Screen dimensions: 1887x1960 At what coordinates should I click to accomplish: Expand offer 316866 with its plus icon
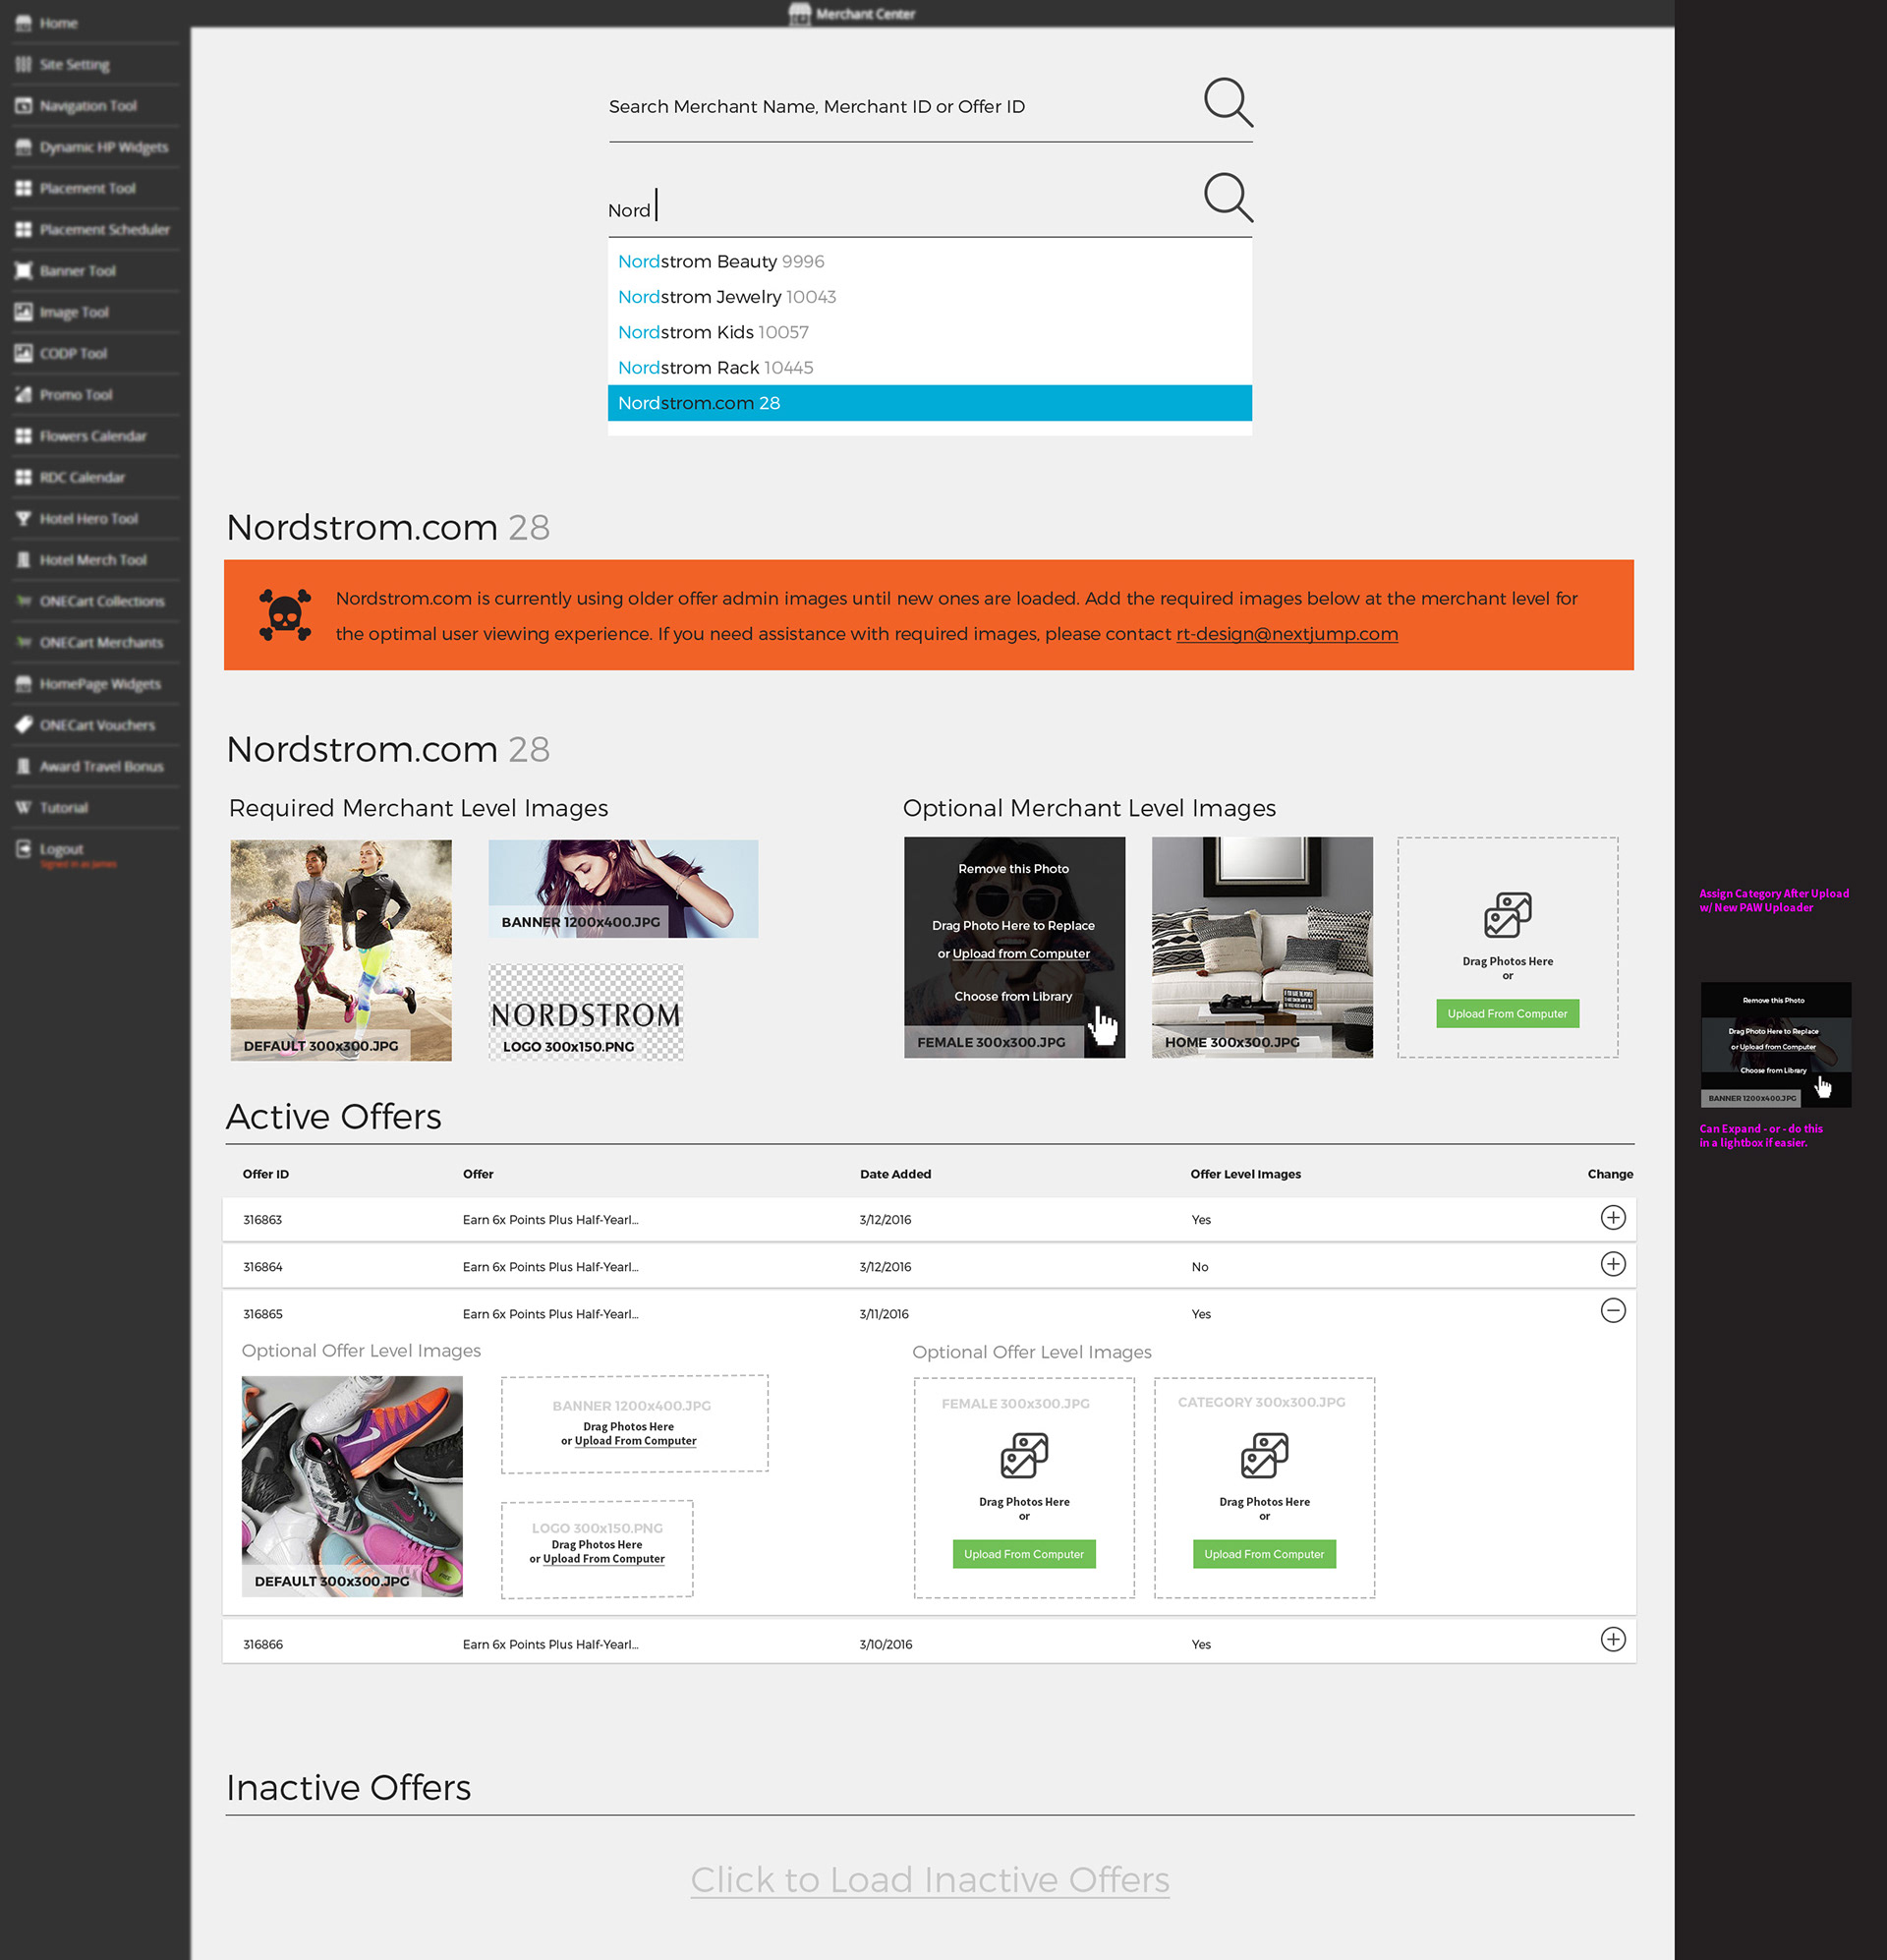pos(1613,1639)
